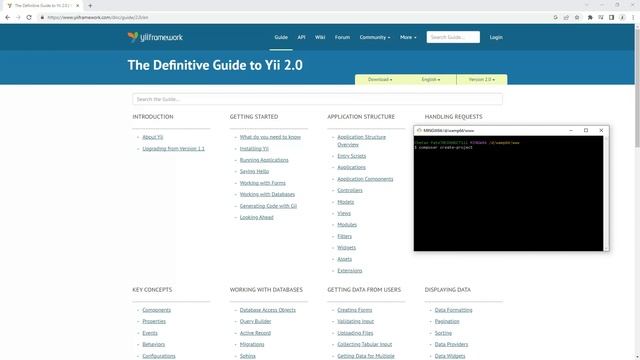Screen dimensions: 640x360
Task: Toggle the browser side panel icon
Action: point(611,18)
